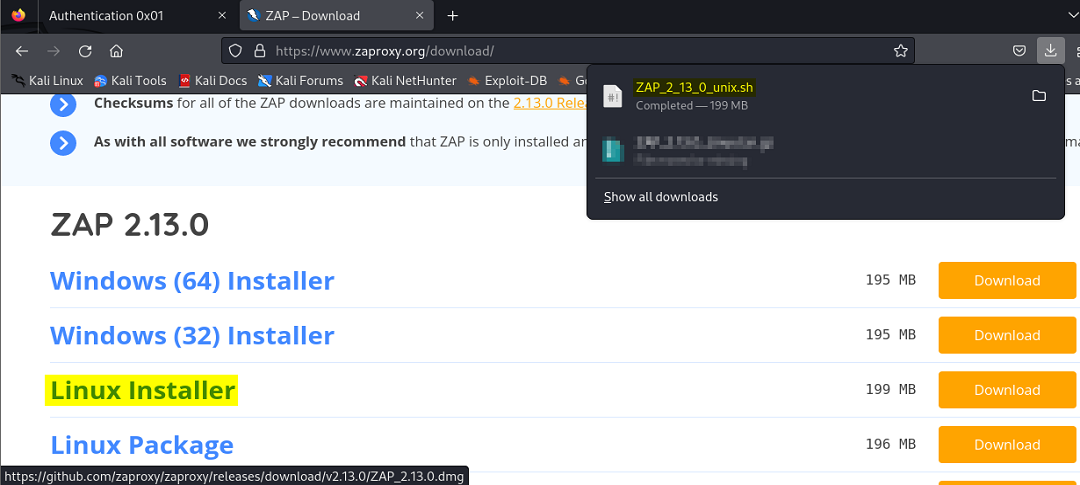This screenshot has height=485, width=1080.
Task: Click the chevron icon beside strongly recommend
Action: click(x=63, y=143)
